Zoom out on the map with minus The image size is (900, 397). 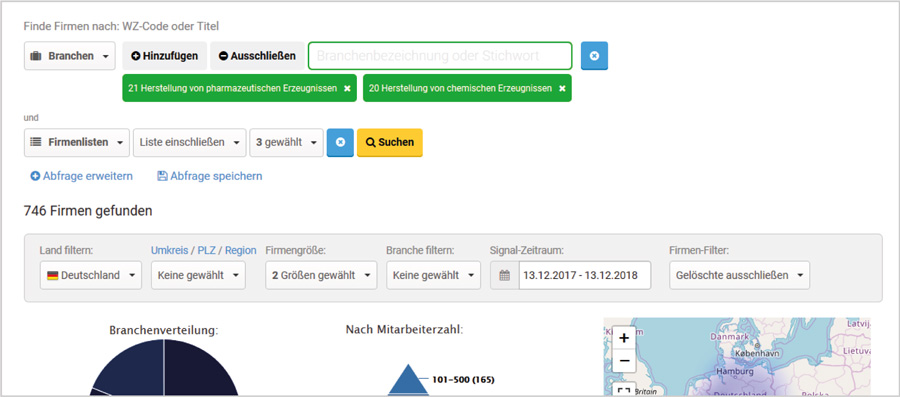(624, 361)
